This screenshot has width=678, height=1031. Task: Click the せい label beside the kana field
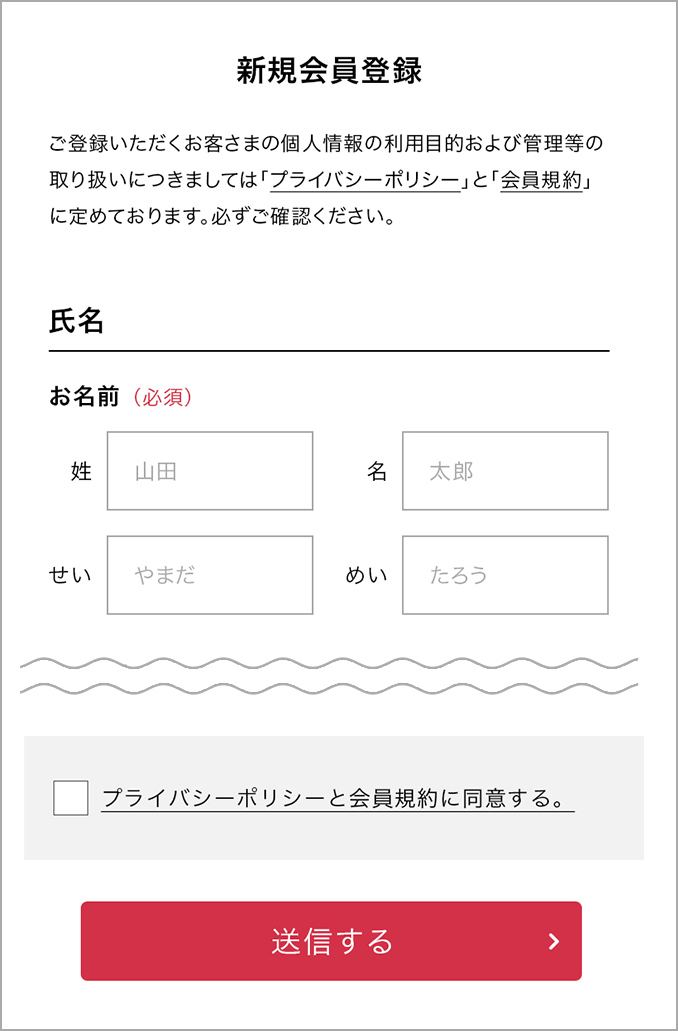tap(70, 576)
